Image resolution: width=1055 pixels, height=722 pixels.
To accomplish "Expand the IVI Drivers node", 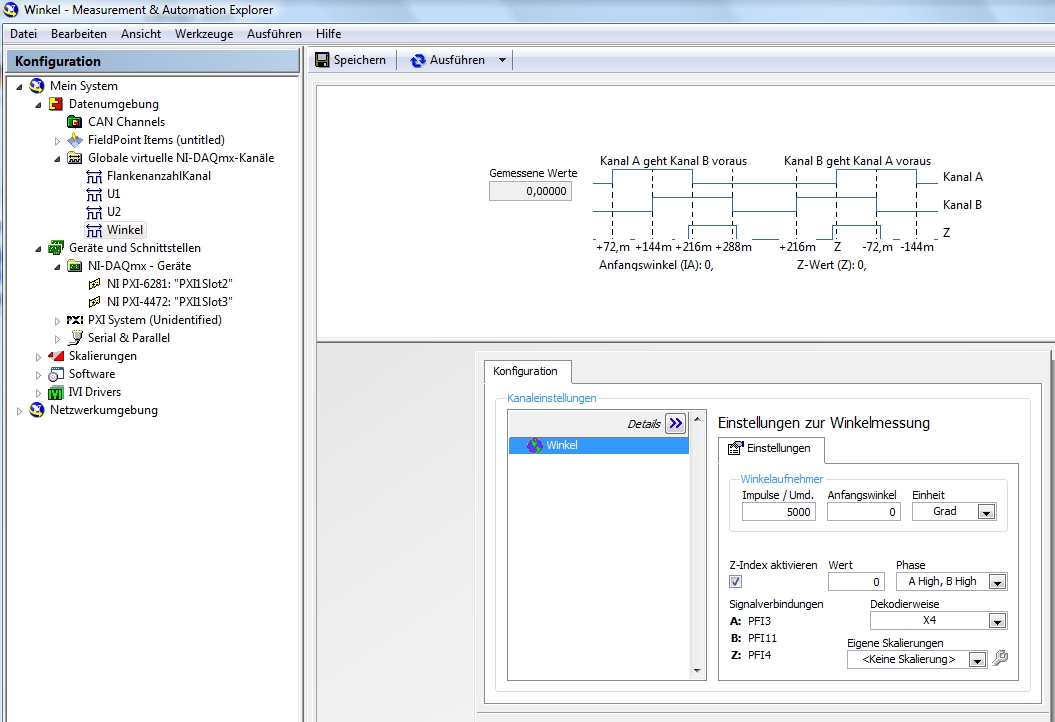I will (38, 393).
